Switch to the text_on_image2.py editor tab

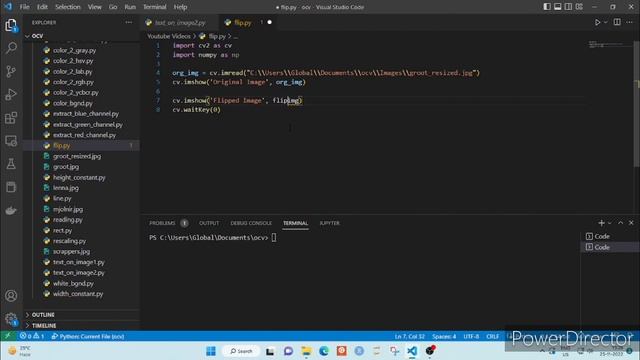(180, 23)
